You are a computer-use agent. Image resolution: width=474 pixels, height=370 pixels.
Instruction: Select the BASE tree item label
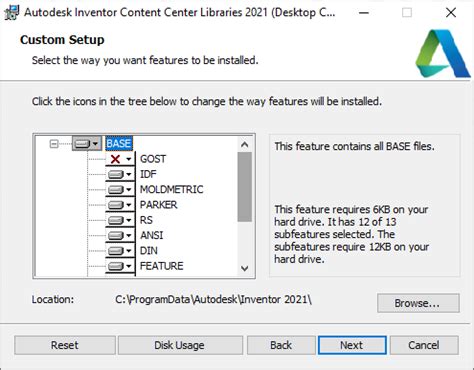pyautogui.click(x=119, y=144)
